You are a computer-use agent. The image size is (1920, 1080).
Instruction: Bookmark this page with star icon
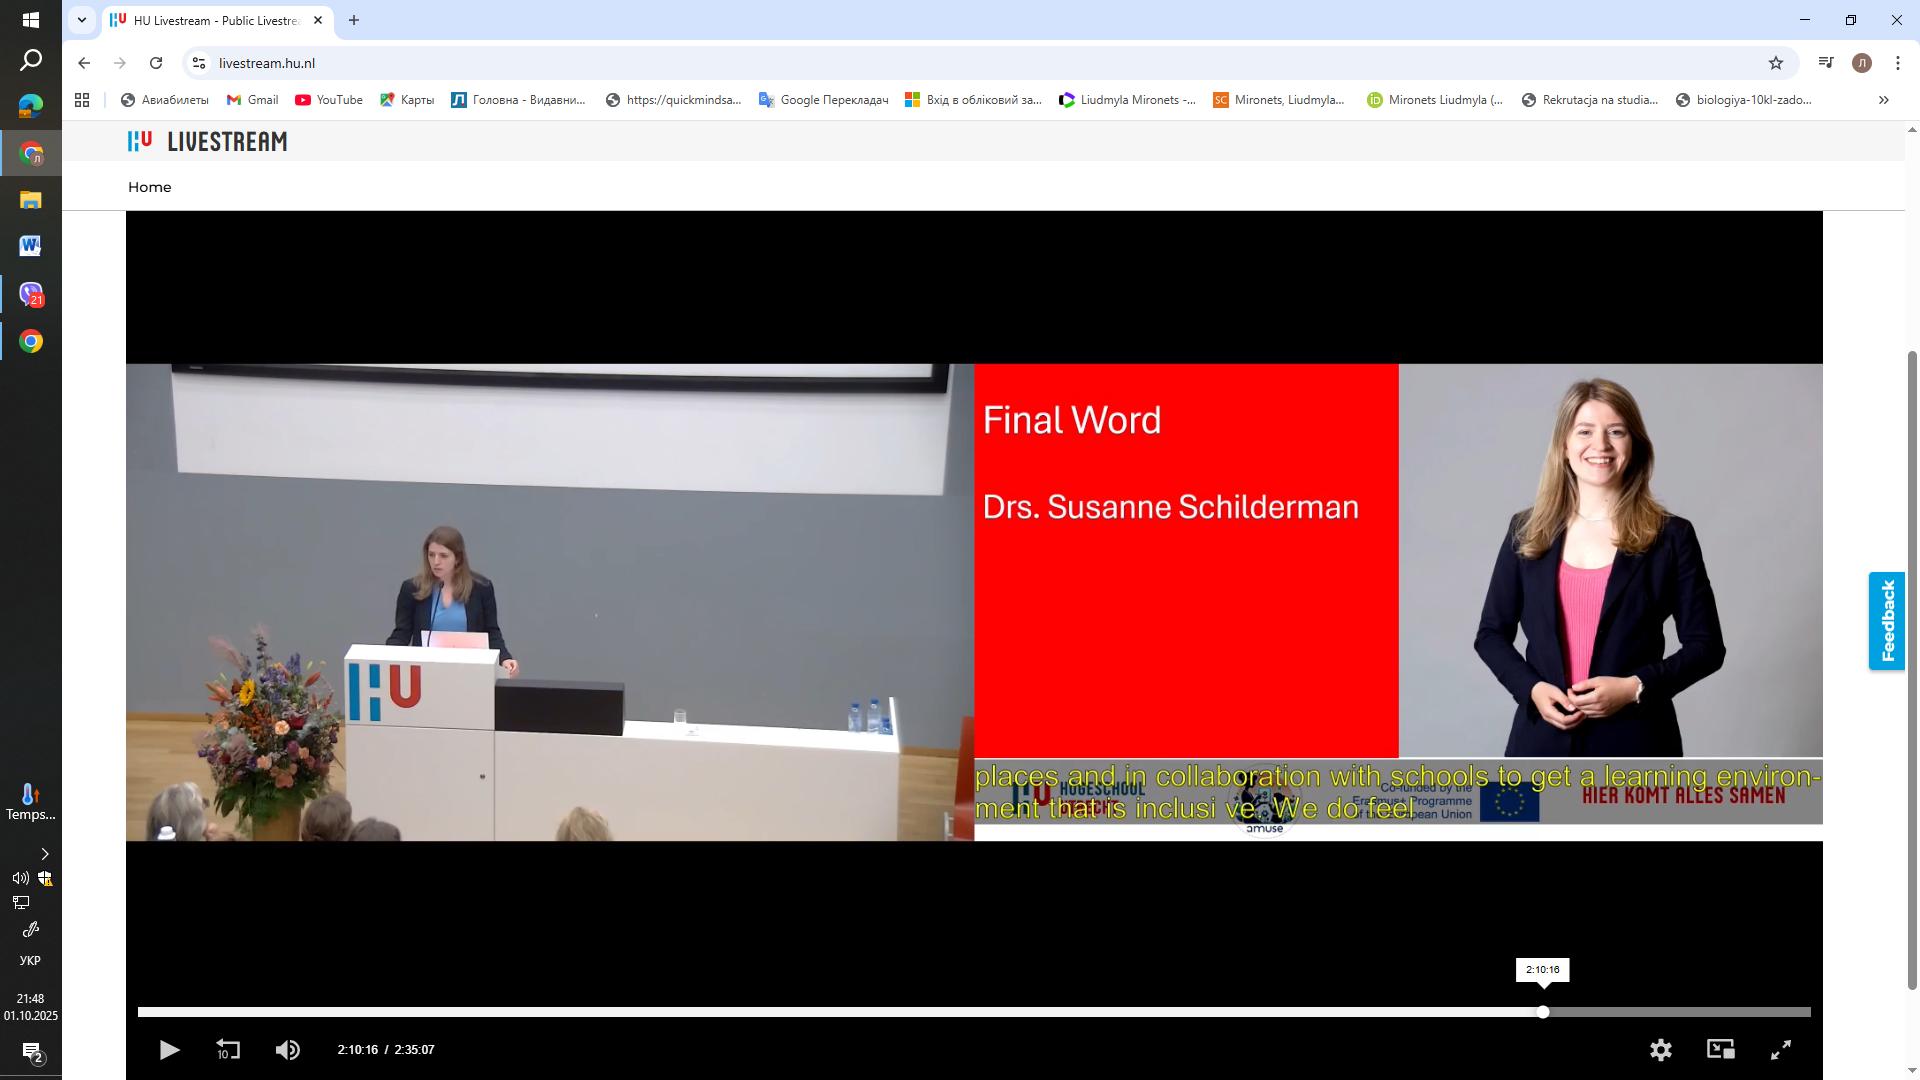1776,63
